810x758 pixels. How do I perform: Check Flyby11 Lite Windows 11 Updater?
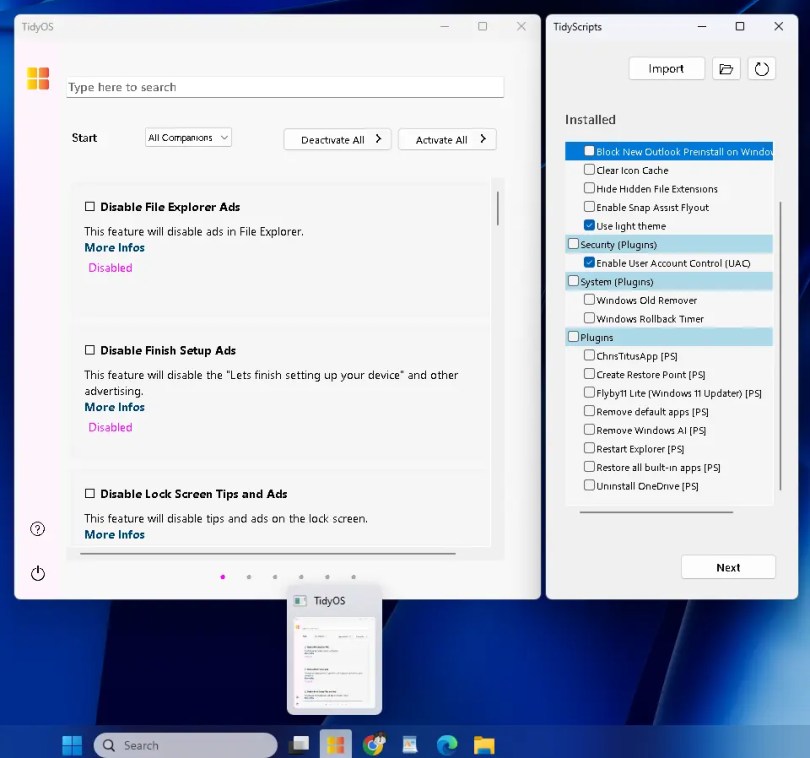click(x=589, y=392)
